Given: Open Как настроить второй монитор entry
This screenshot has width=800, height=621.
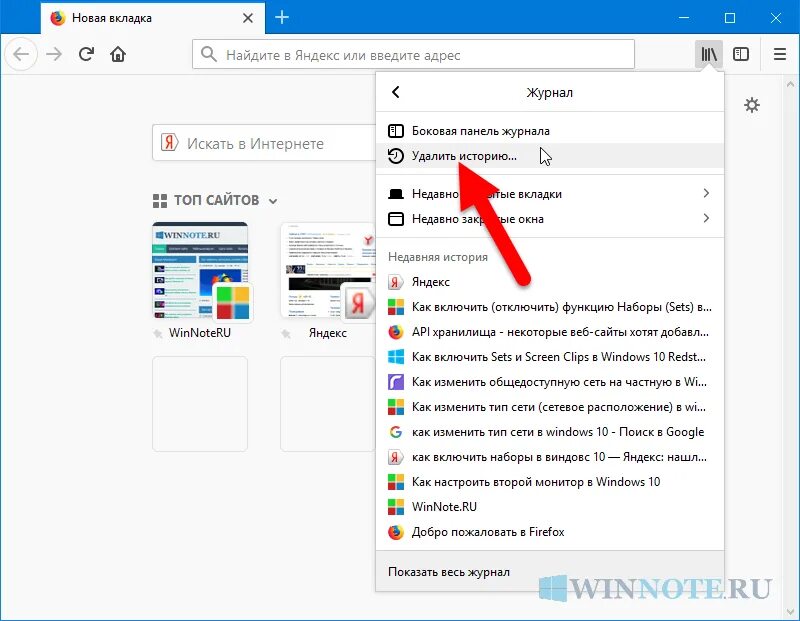Looking at the screenshot, I should (550, 482).
